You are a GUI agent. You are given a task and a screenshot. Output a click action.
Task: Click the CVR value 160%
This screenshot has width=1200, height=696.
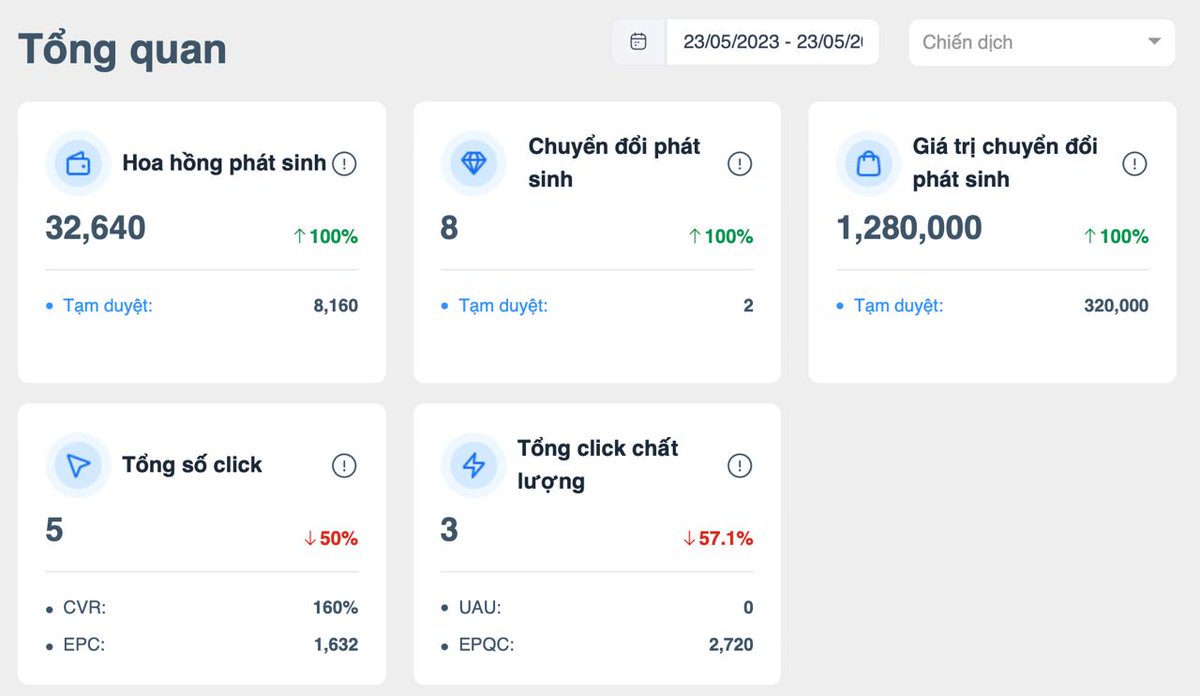click(x=335, y=608)
